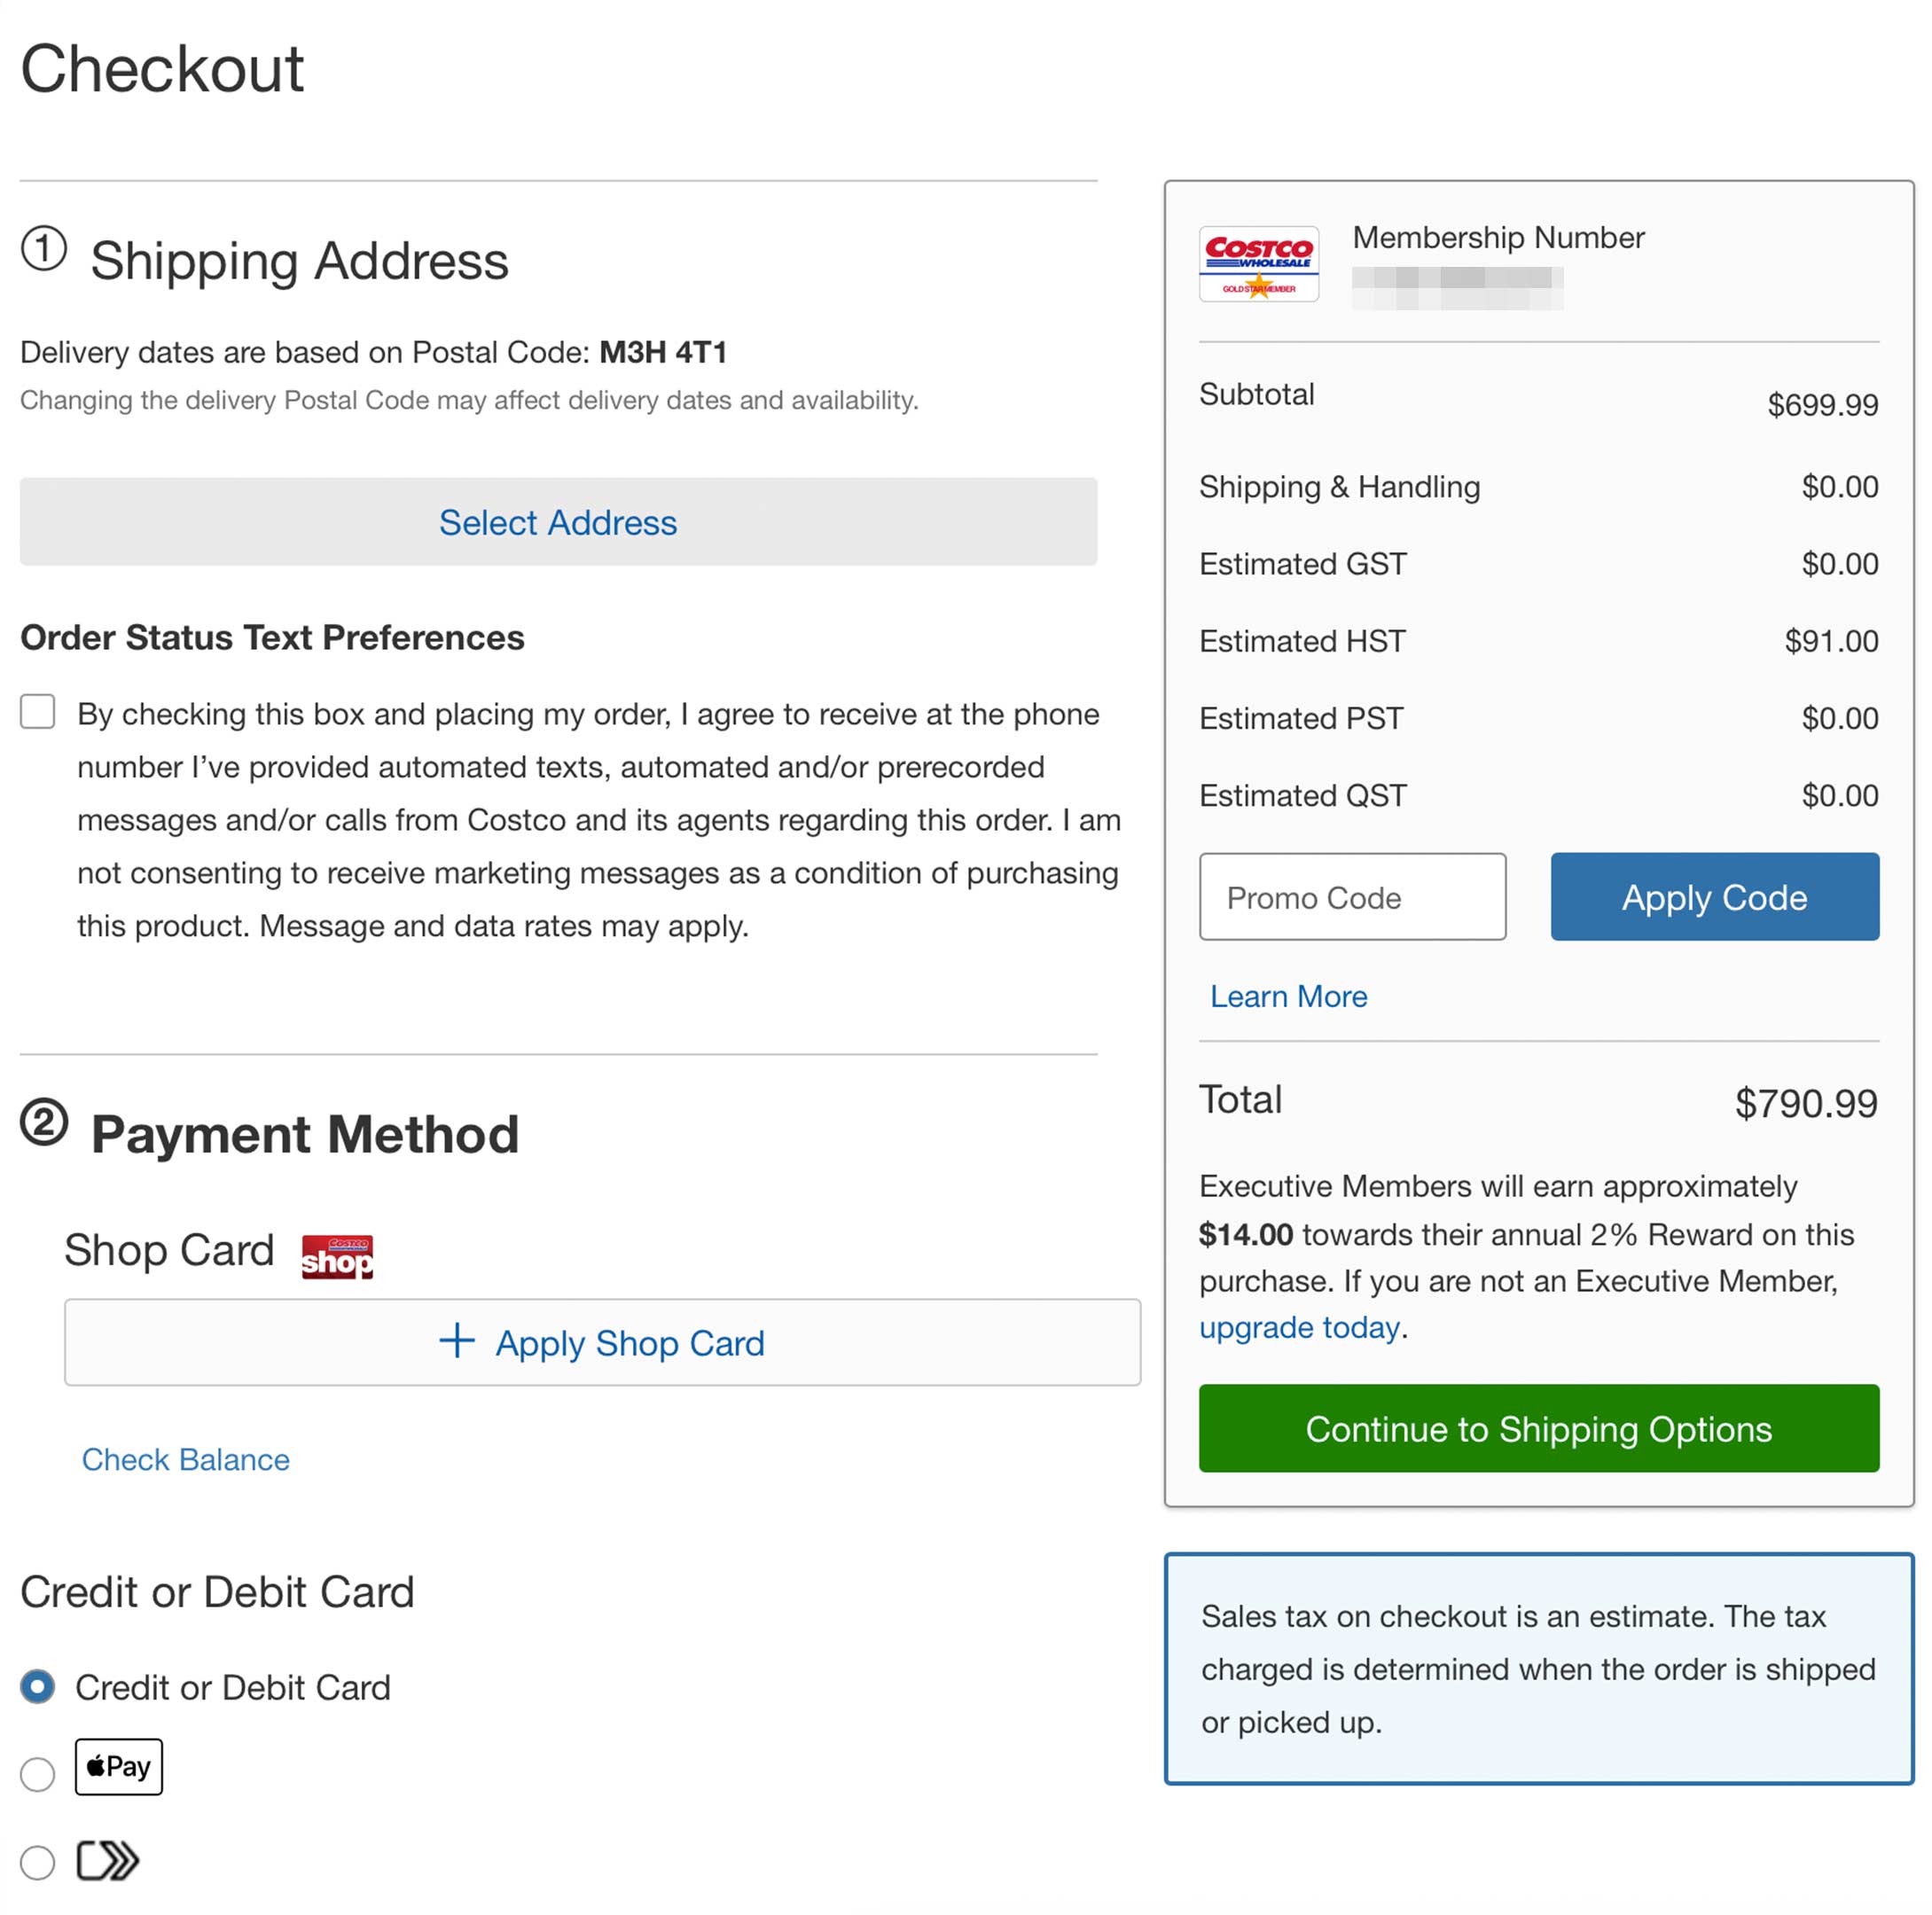Click the plus icon on Apply Shop Card

click(x=457, y=1341)
